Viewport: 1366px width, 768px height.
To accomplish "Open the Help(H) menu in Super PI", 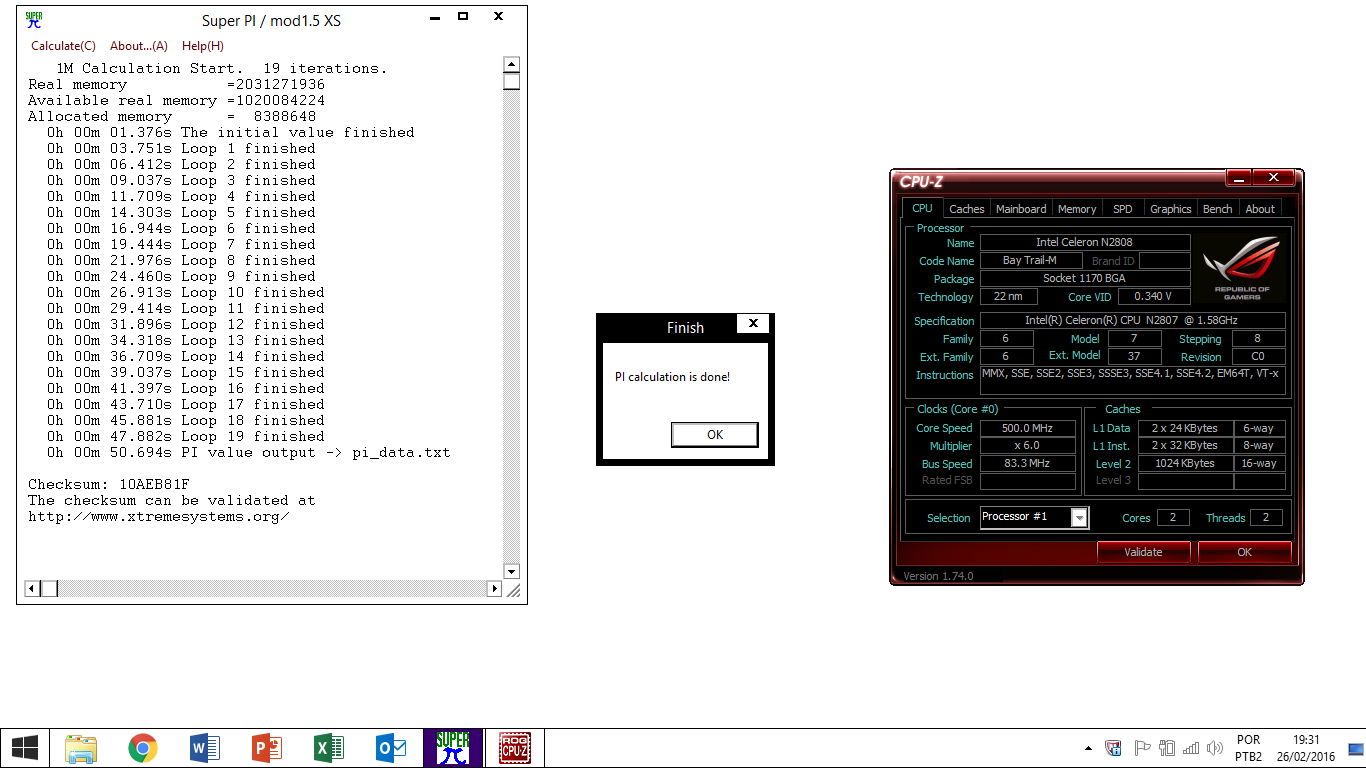I will tap(203, 46).
